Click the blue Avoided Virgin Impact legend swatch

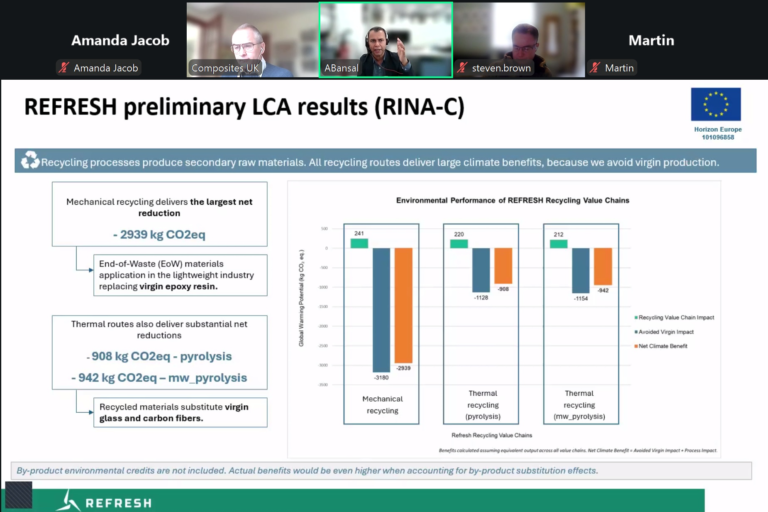(636, 332)
